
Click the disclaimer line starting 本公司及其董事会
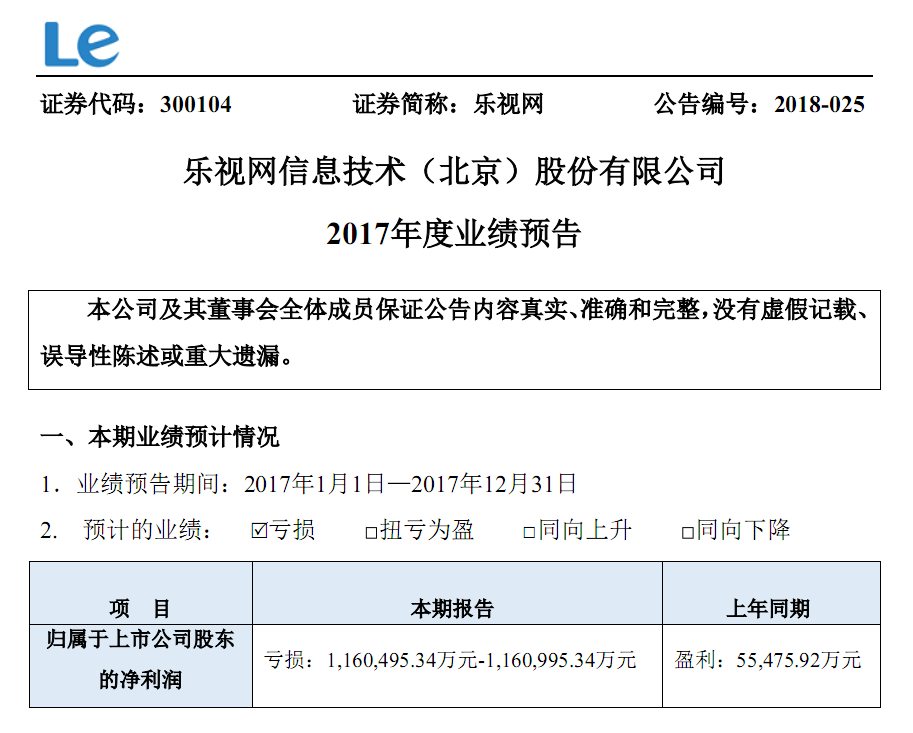477,310
